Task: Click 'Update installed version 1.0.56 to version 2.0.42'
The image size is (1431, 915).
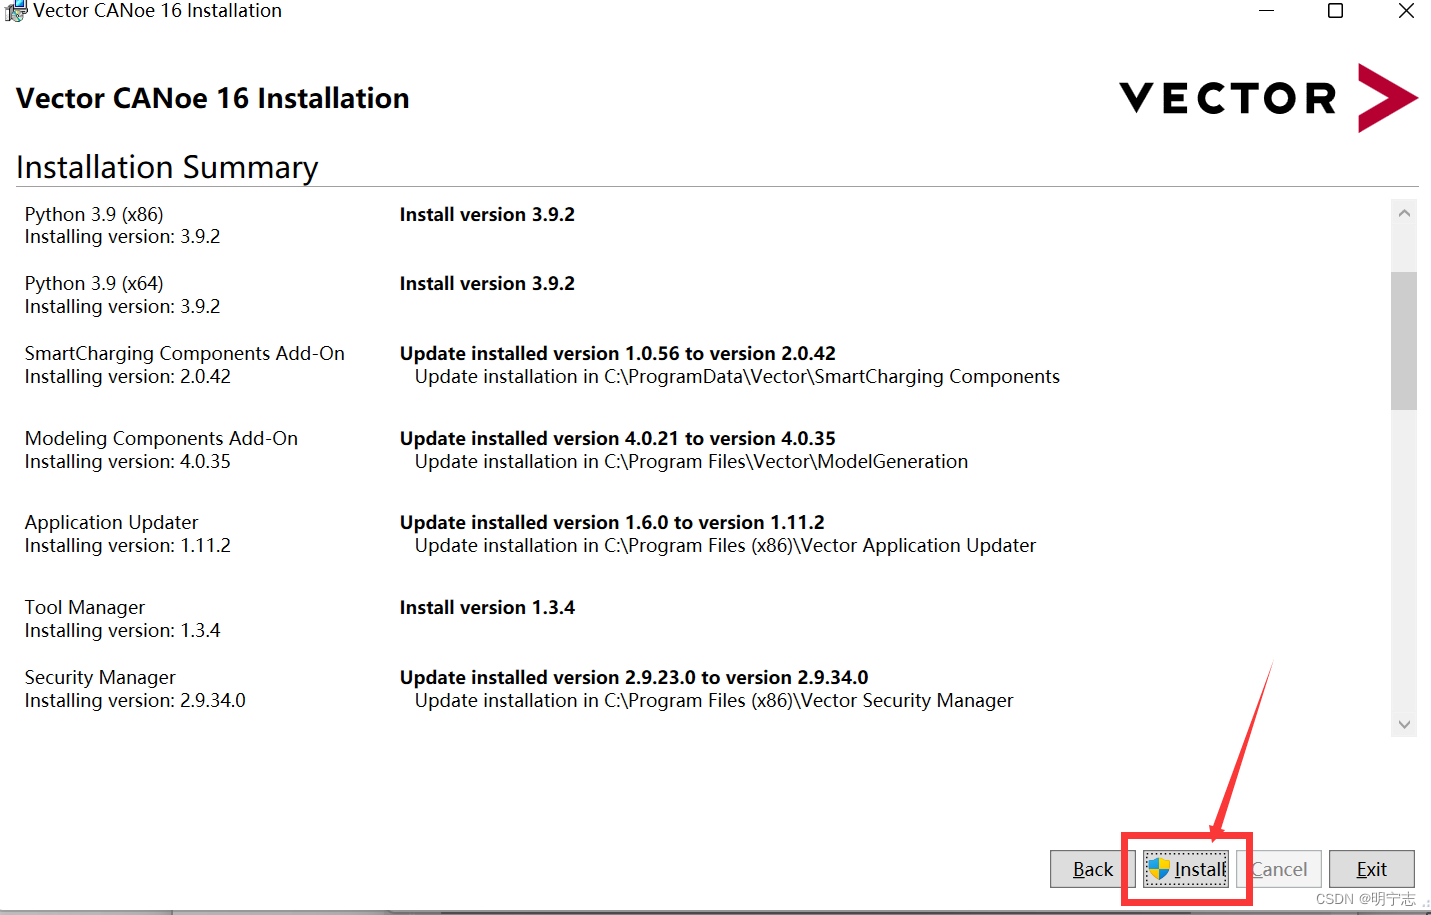Action: [618, 353]
